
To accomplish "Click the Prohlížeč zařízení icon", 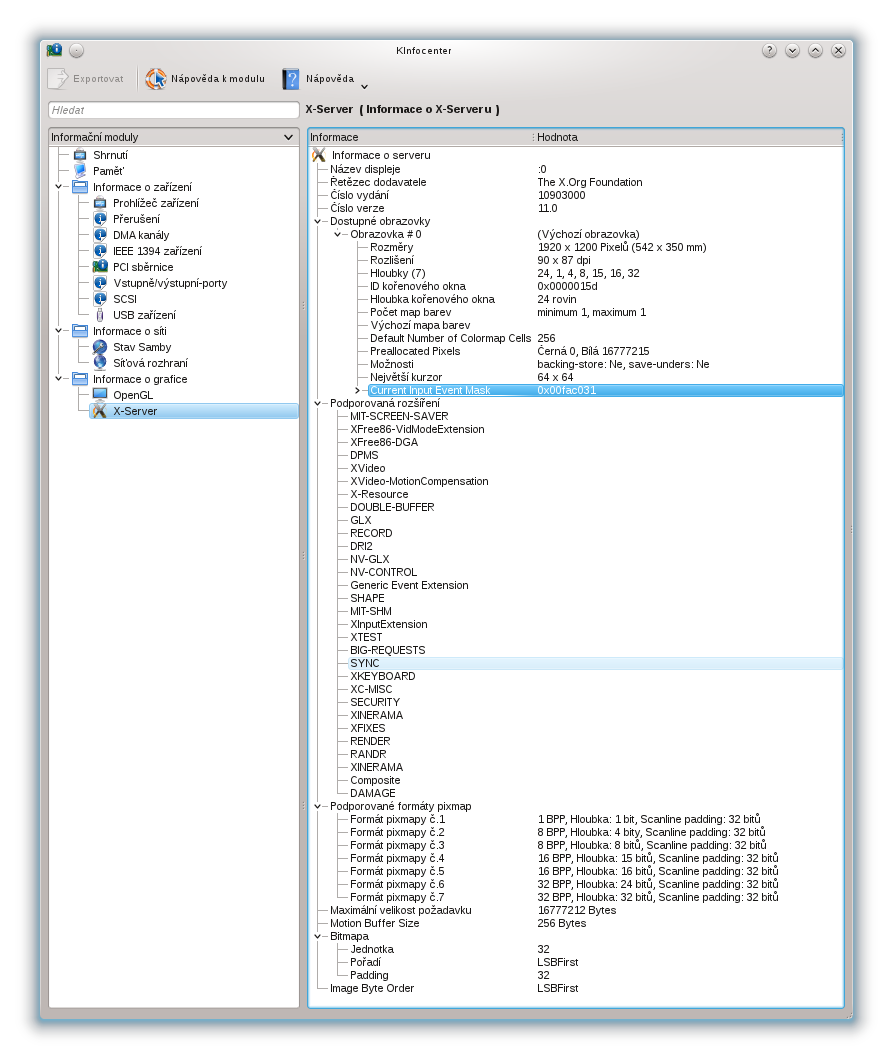I will click(x=100, y=203).
